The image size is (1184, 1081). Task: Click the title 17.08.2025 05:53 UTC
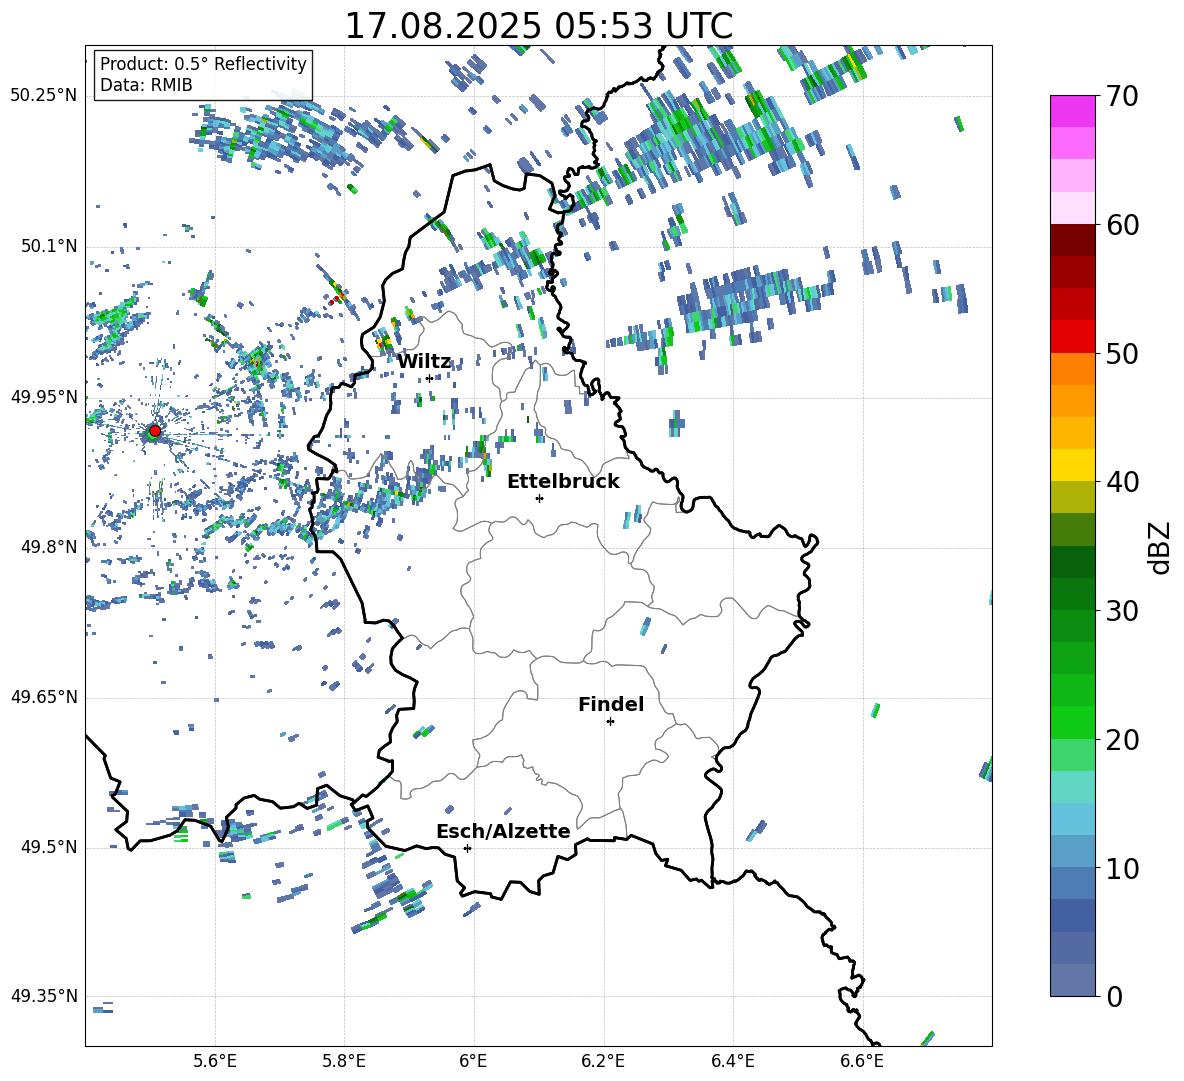(x=538, y=26)
